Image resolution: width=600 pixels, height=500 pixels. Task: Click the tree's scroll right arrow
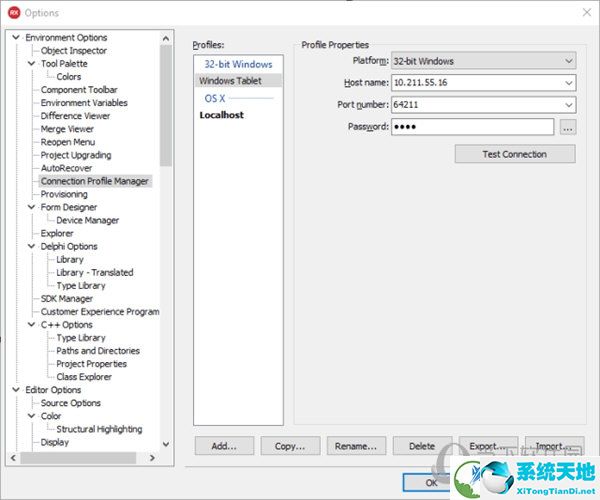tap(152, 458)
